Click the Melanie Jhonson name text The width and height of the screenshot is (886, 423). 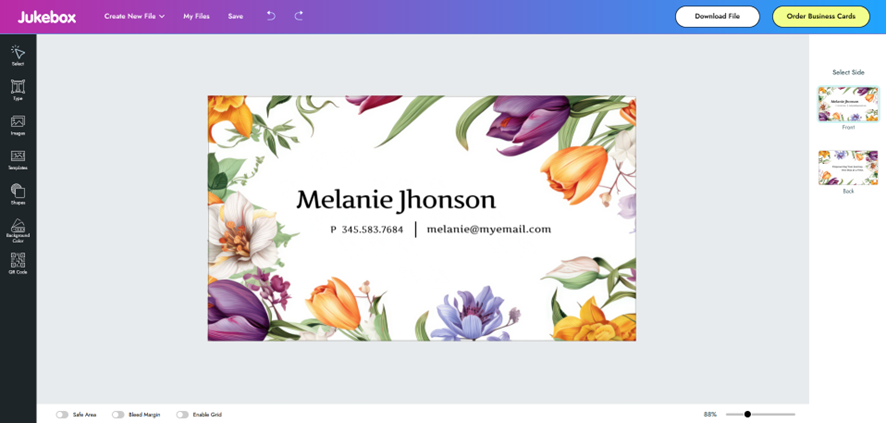[396, 199]
